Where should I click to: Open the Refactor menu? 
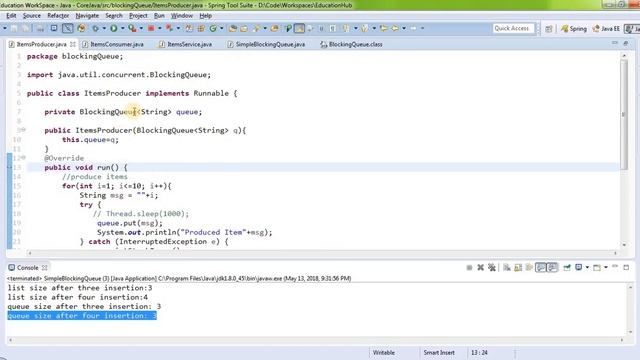click(58, 16)
